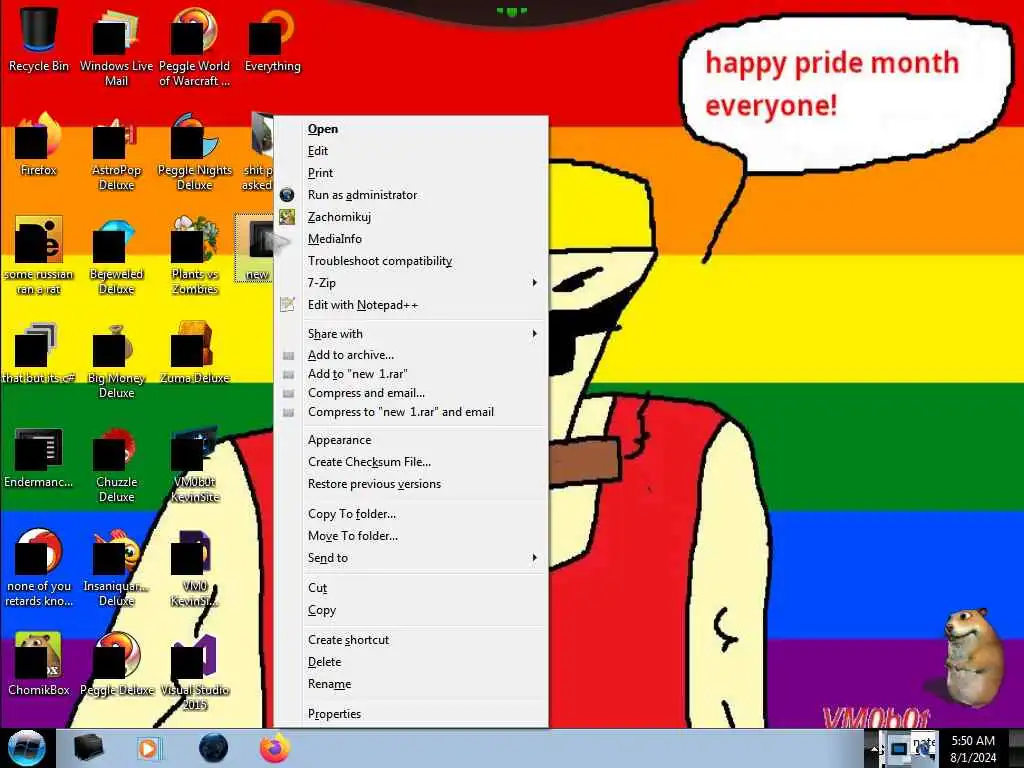
Task: Select the 'new' file icon on the desktop
Action: (255, 247)
